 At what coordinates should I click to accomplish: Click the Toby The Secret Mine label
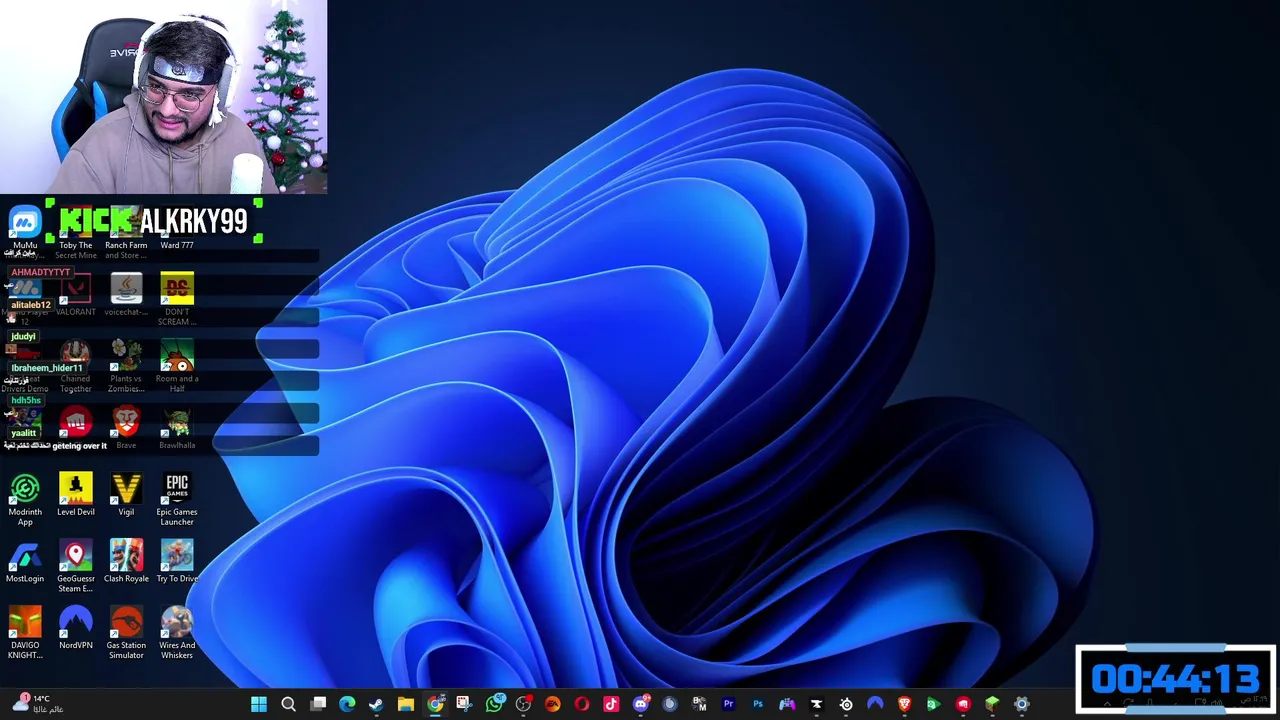pos(75,250)
